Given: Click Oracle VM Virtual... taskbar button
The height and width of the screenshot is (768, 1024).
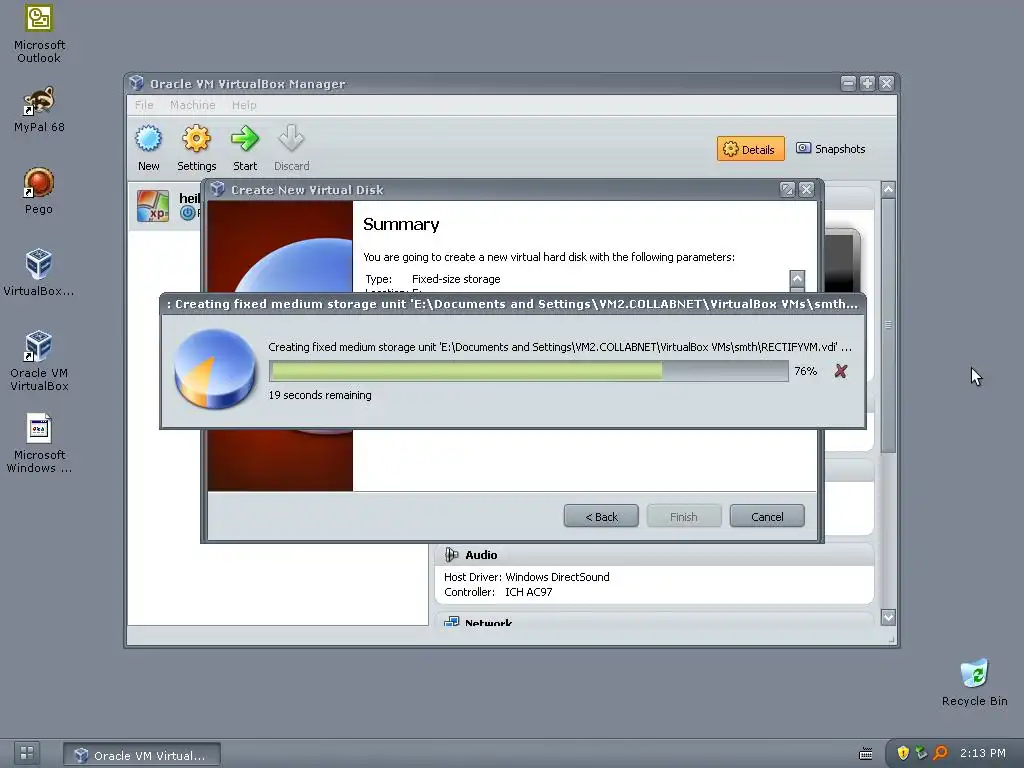Looking at the screenshot, I should 142,755.
